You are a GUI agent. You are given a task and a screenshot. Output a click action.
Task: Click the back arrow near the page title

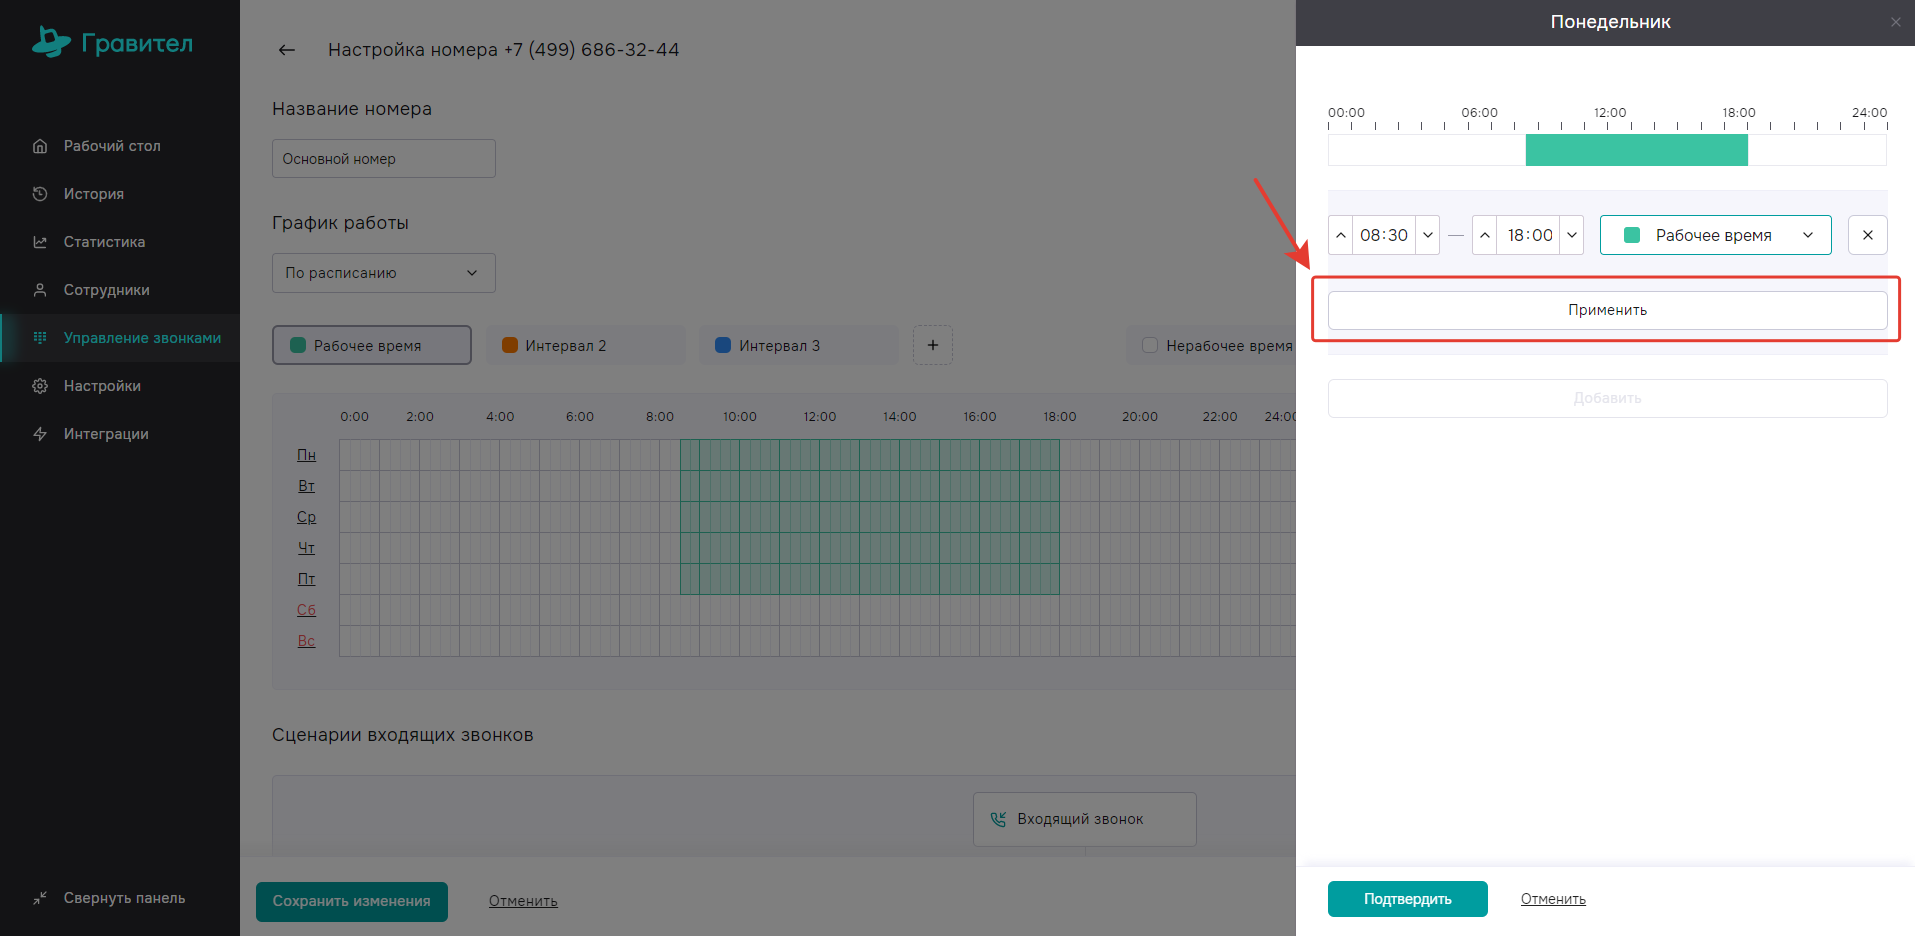click(287, 50)
